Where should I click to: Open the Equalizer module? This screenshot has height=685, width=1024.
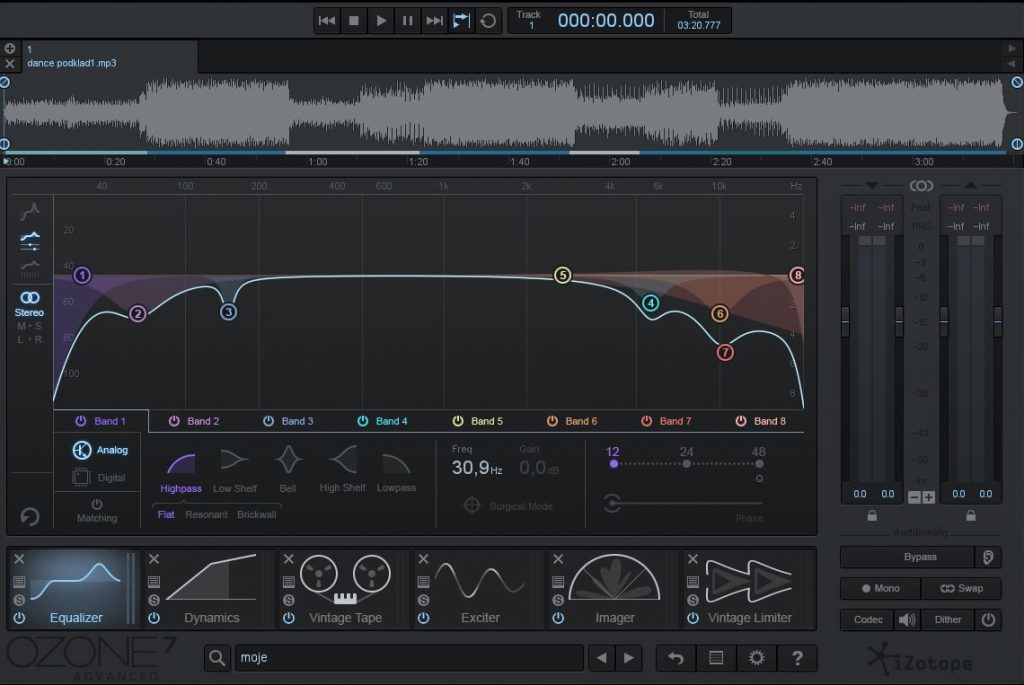(x=77, y=589)
